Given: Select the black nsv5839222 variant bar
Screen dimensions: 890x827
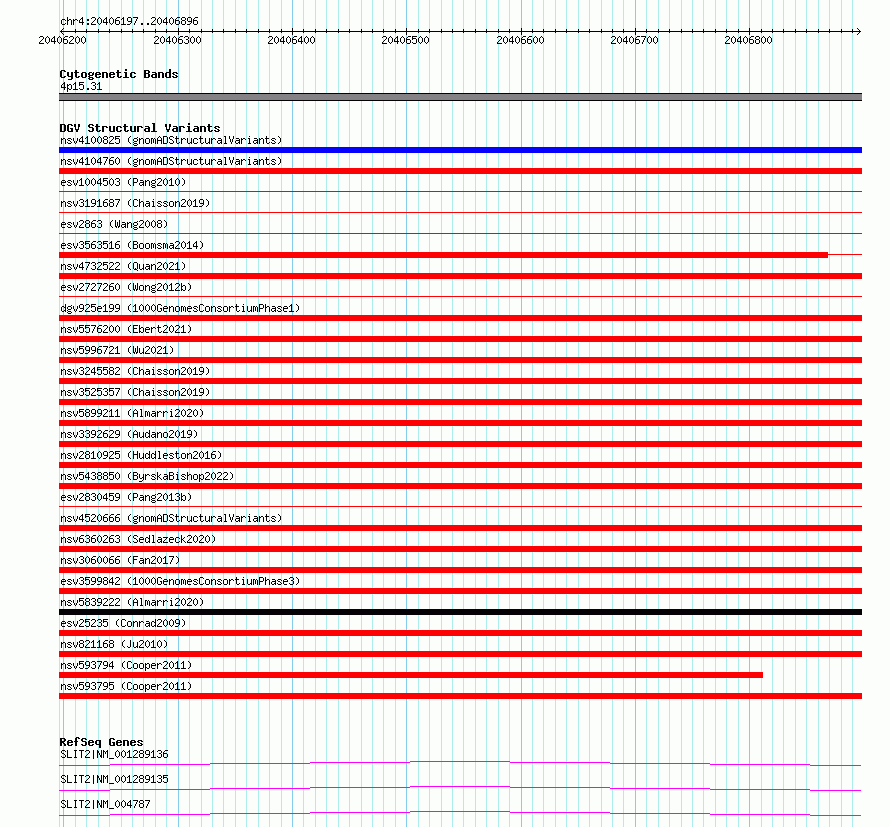Looking at the screenshot, I should click(x=460, y=612).
